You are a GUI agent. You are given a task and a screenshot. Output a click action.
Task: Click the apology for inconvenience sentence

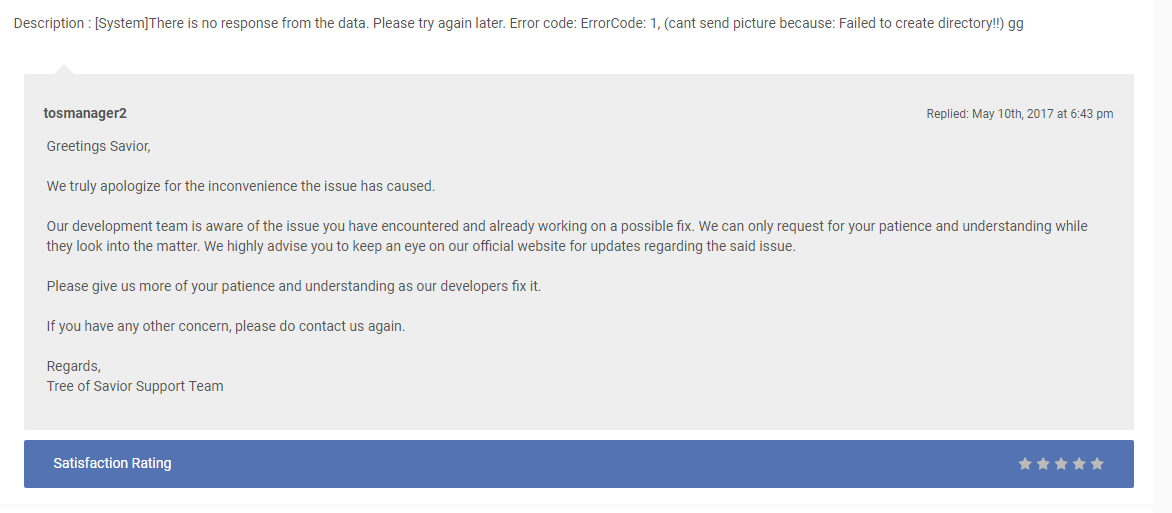pos(241,186)
